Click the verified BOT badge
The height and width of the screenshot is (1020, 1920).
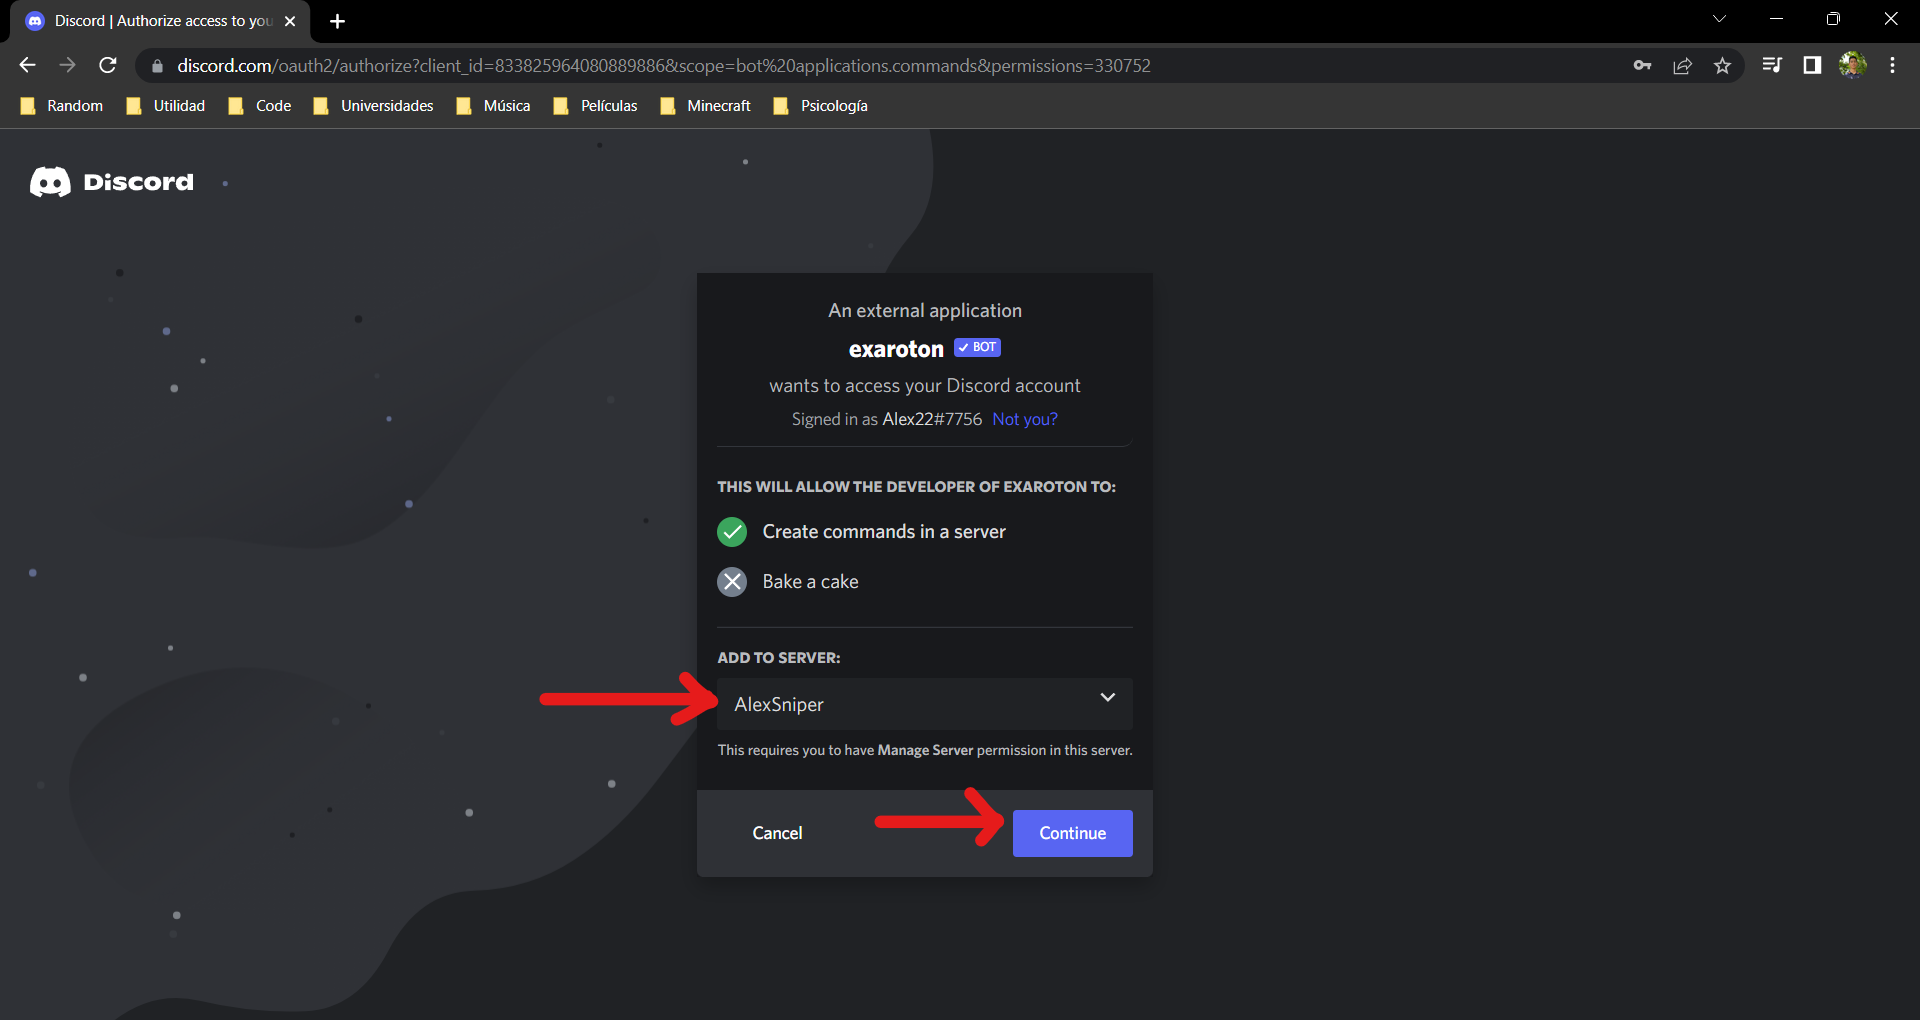(x=977, y=347)
